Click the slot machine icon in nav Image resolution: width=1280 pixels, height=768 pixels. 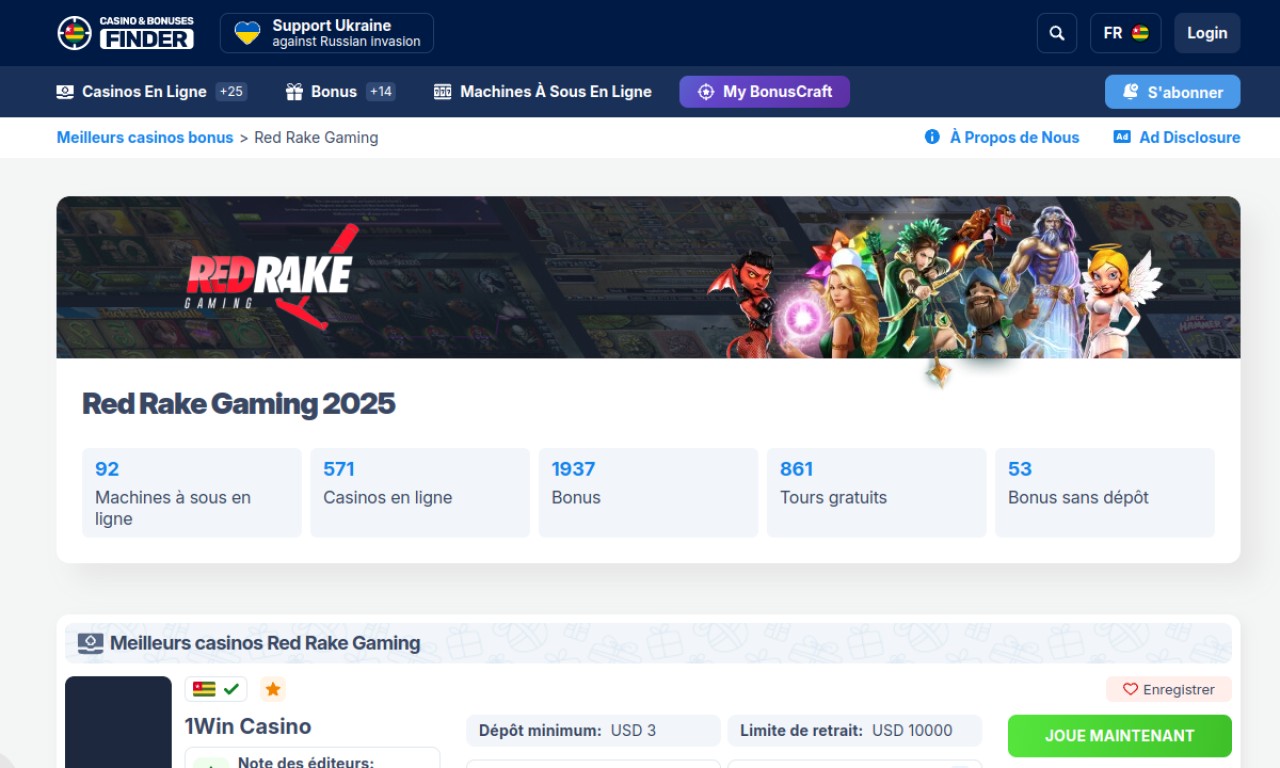click(442, 92)
